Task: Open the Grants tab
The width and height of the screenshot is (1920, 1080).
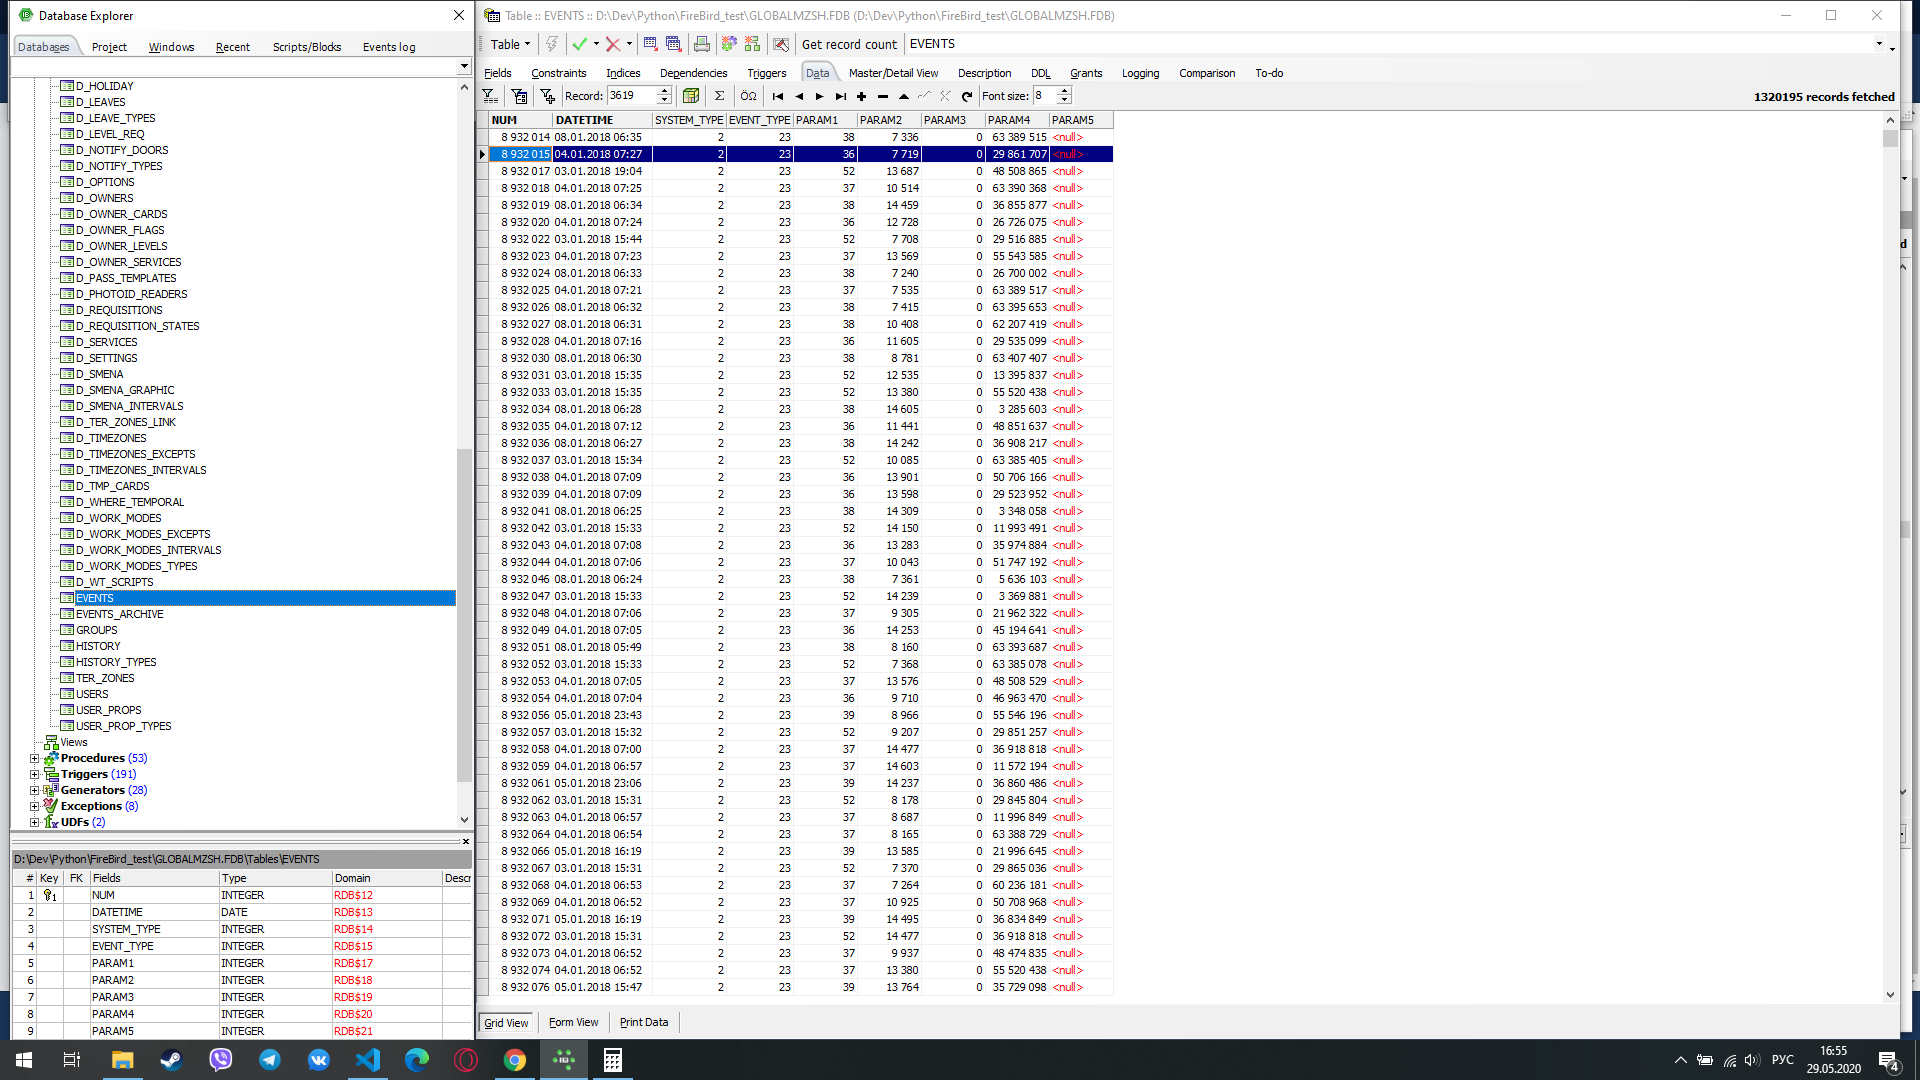Action: tap(1086, 73)
